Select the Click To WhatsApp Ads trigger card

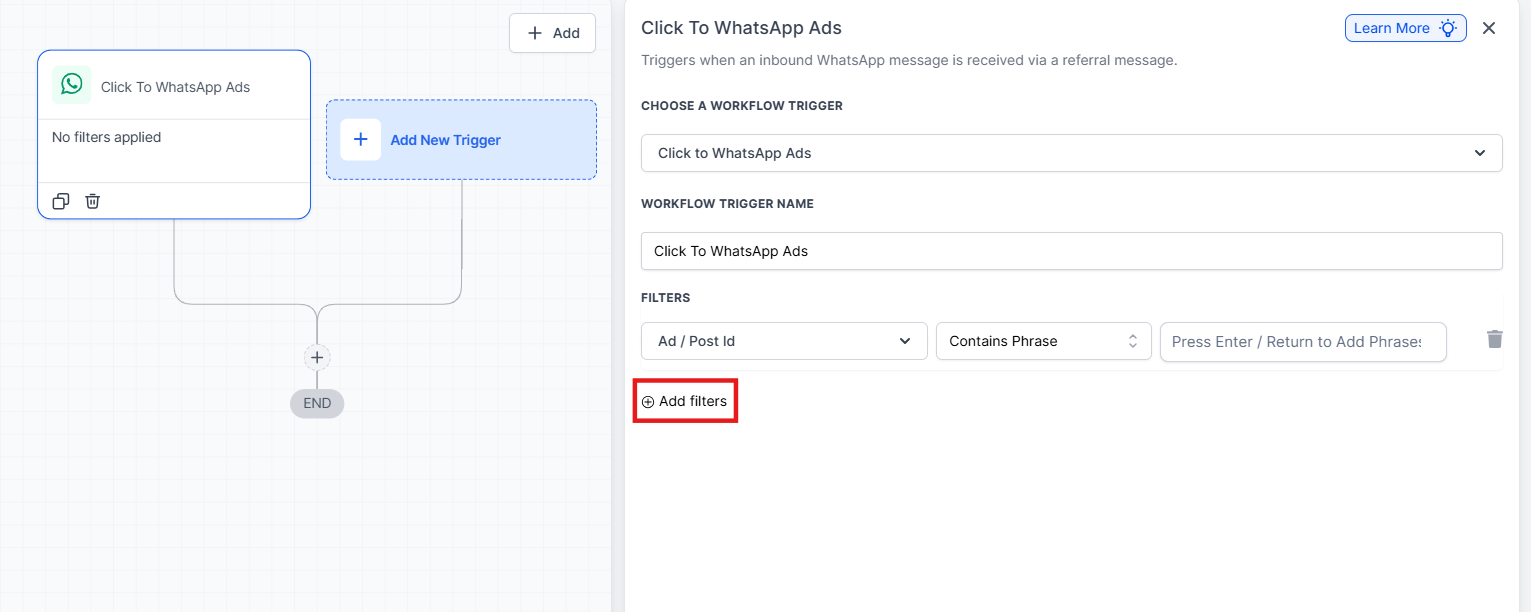click(174, 140)
